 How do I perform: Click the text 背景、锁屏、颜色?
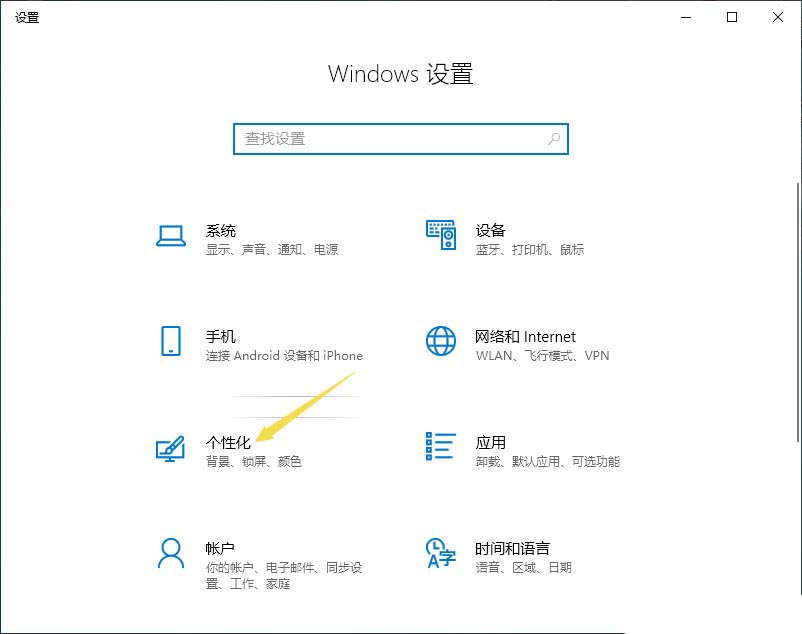254,462
